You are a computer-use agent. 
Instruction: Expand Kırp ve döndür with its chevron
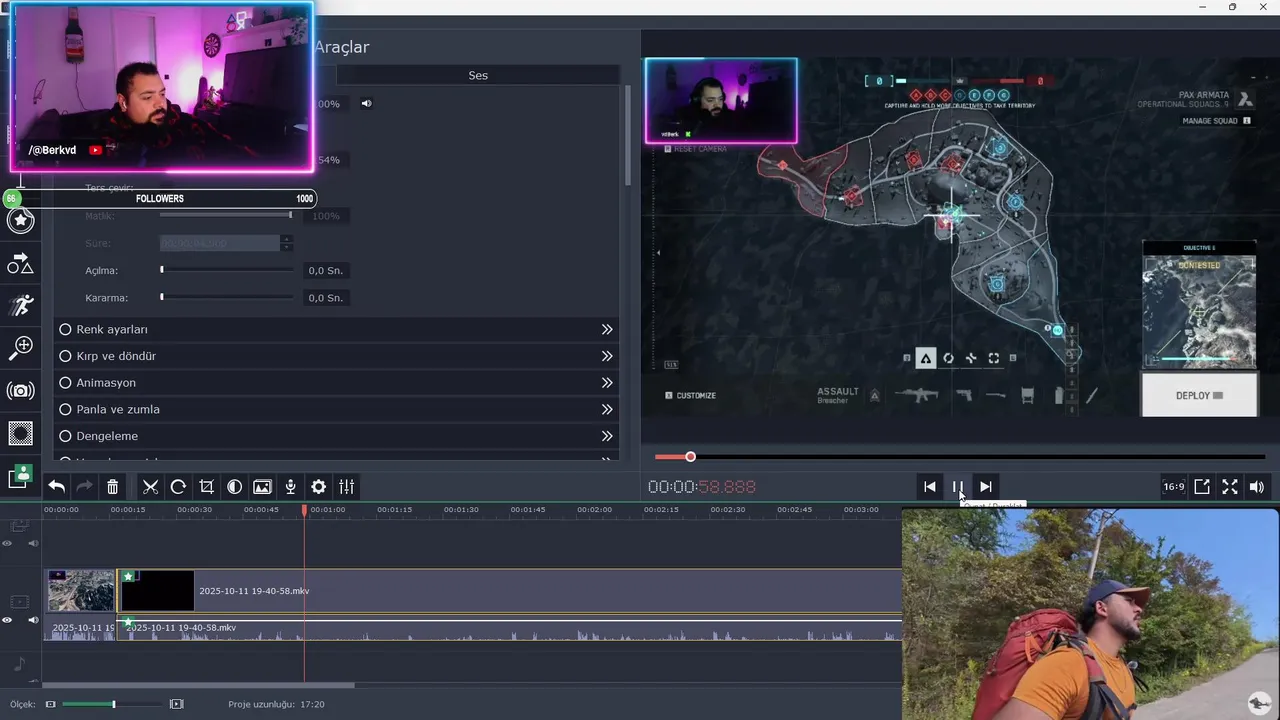607,356
